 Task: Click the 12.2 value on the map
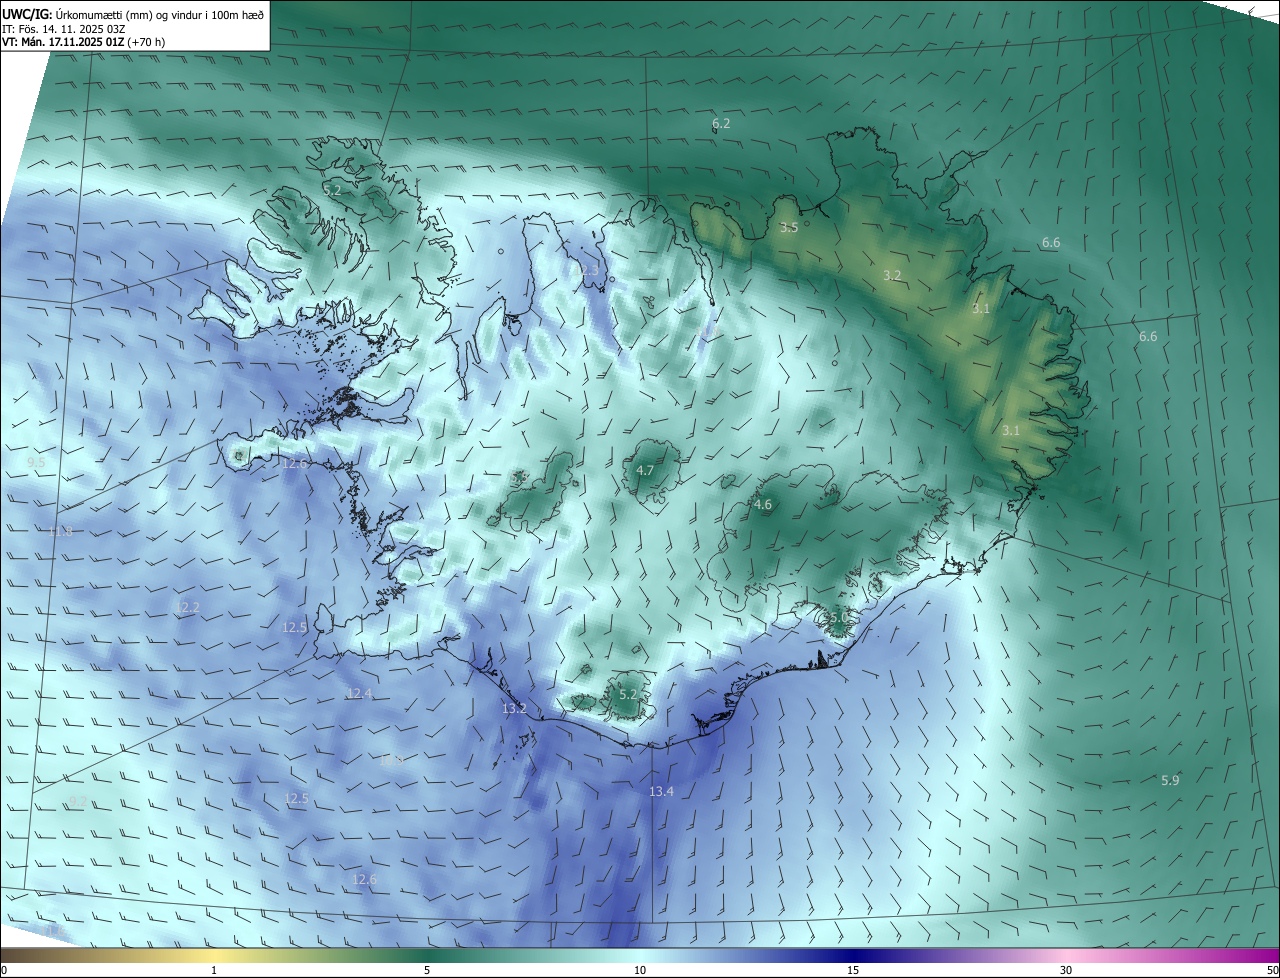[187, 607]
